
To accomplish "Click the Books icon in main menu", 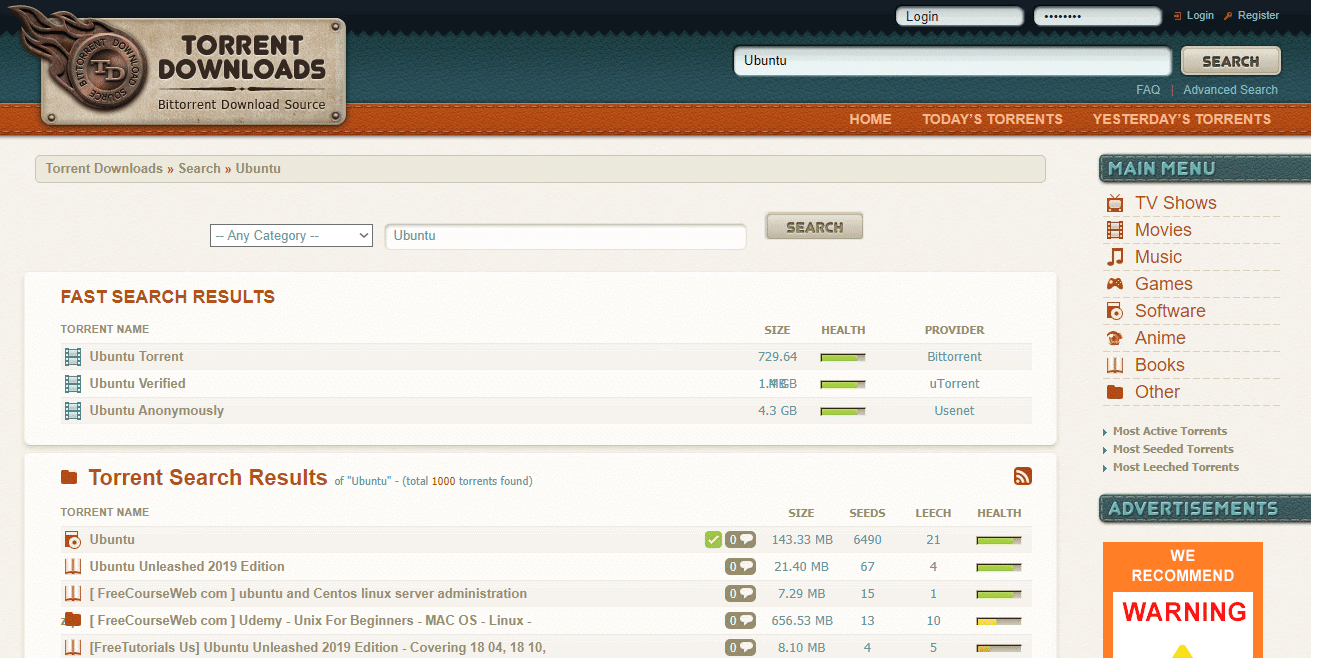I will tap(1114, 365).
